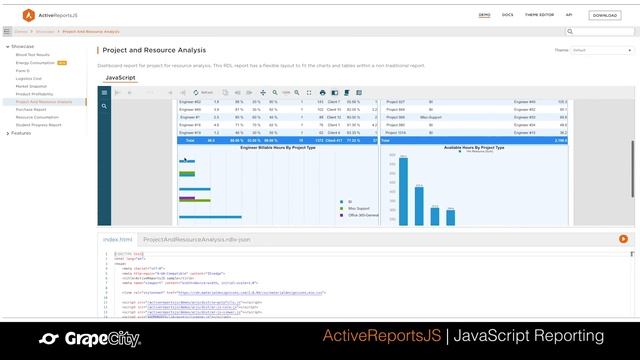Click the Misc Support green legend swatch
The height and width of the screenshot is (360, 640).
342,209
